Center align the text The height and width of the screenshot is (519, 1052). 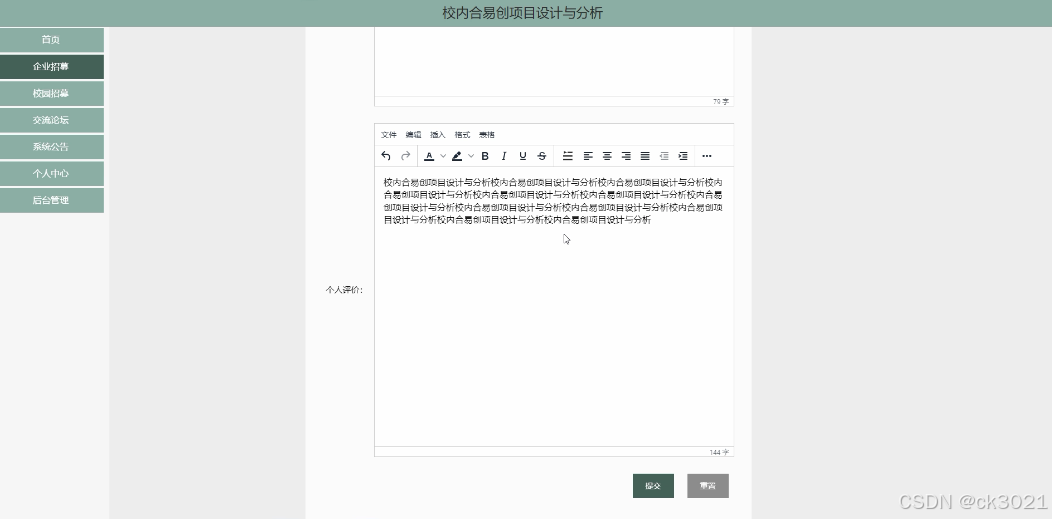[x=607, y=156]
